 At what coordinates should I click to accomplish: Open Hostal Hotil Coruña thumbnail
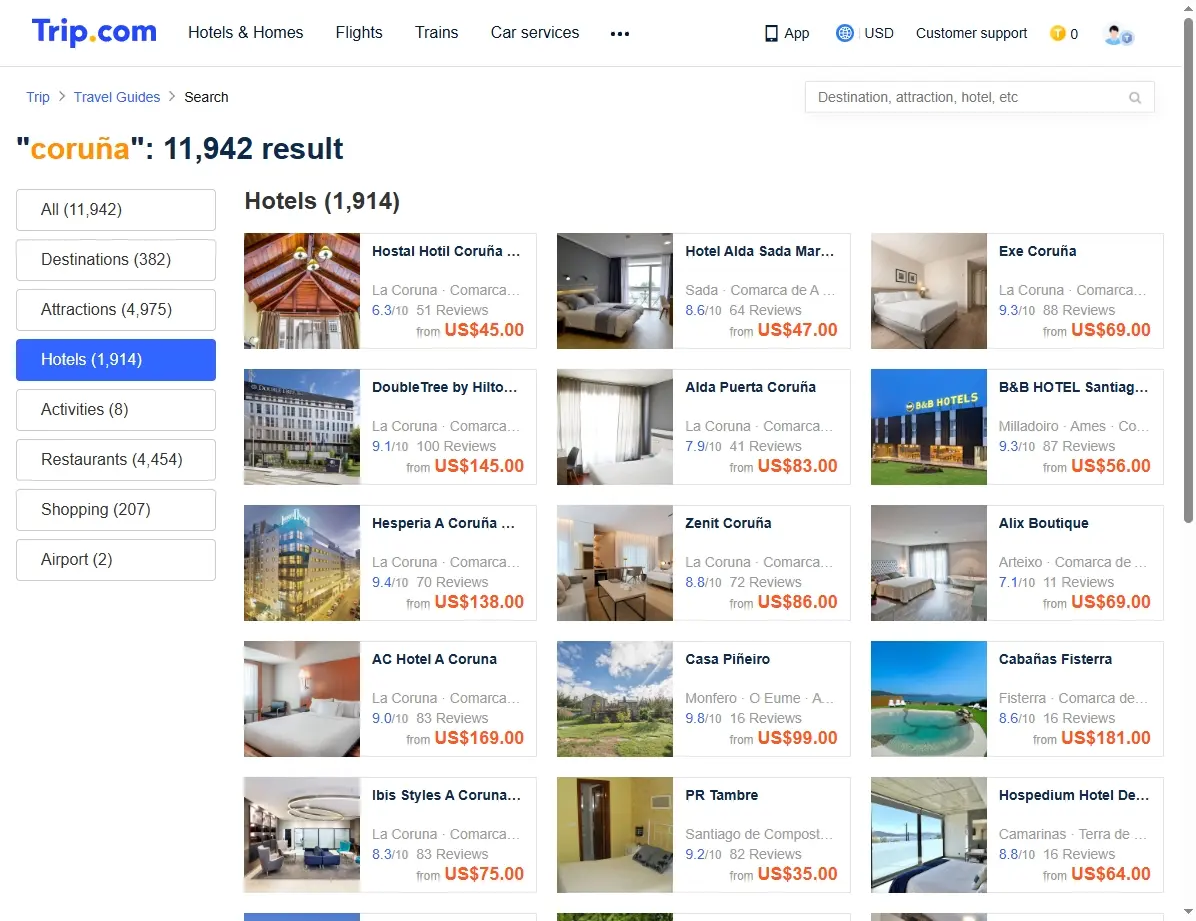302,291
